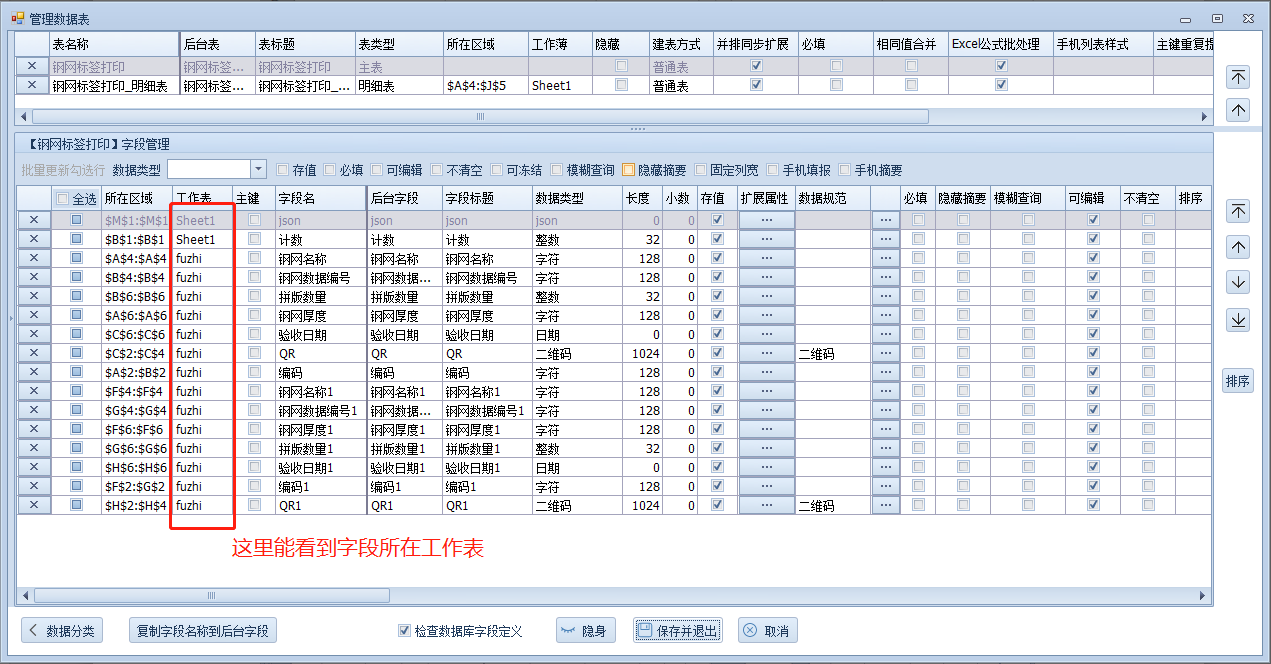The width and height of the screenshot is (1271, 664).
Task: Delete the 钢网标签打印_明细表 row with its X icon
Action: coord(33,86)
